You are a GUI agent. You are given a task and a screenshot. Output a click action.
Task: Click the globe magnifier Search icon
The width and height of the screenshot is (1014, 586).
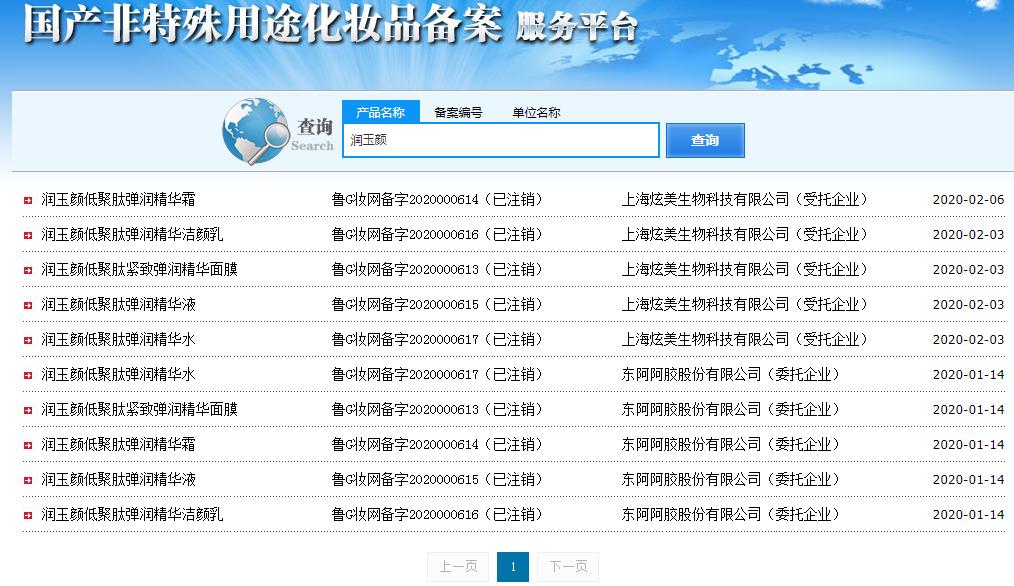[256, 131]
